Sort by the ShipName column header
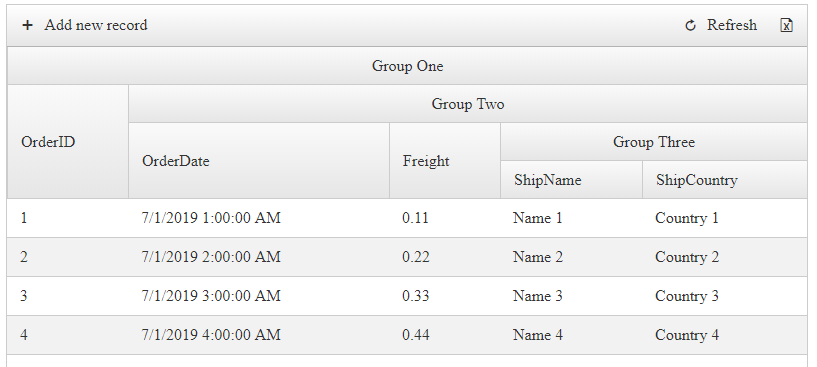817x367 pixels. pyautogui.click(x=572, y=180)
